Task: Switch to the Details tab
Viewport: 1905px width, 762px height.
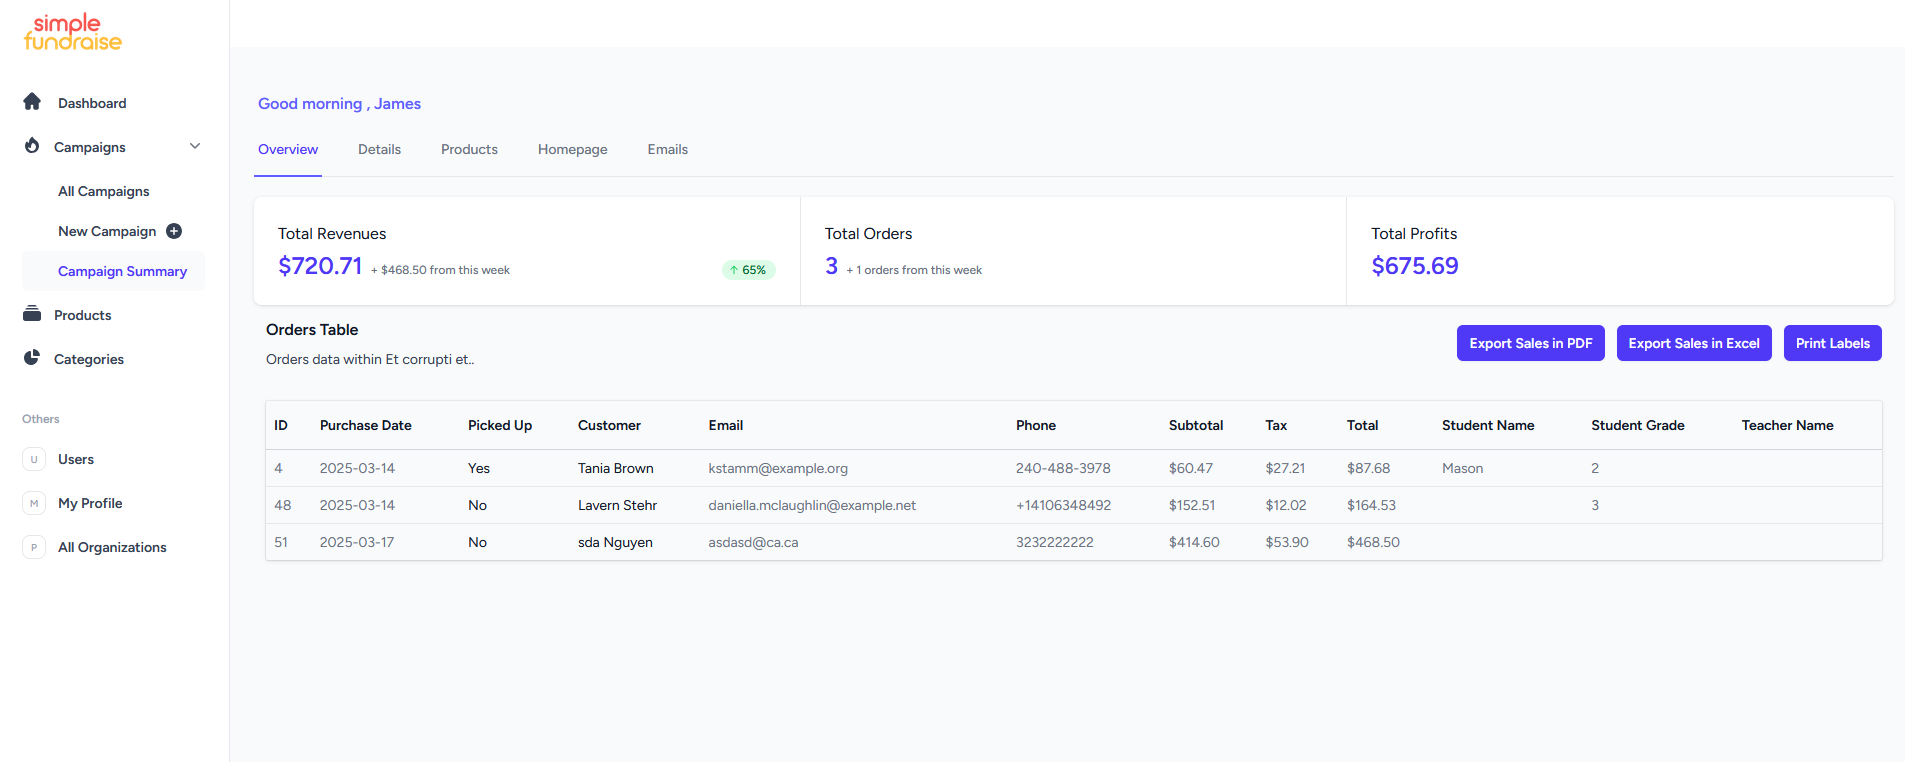Action: 379,149
